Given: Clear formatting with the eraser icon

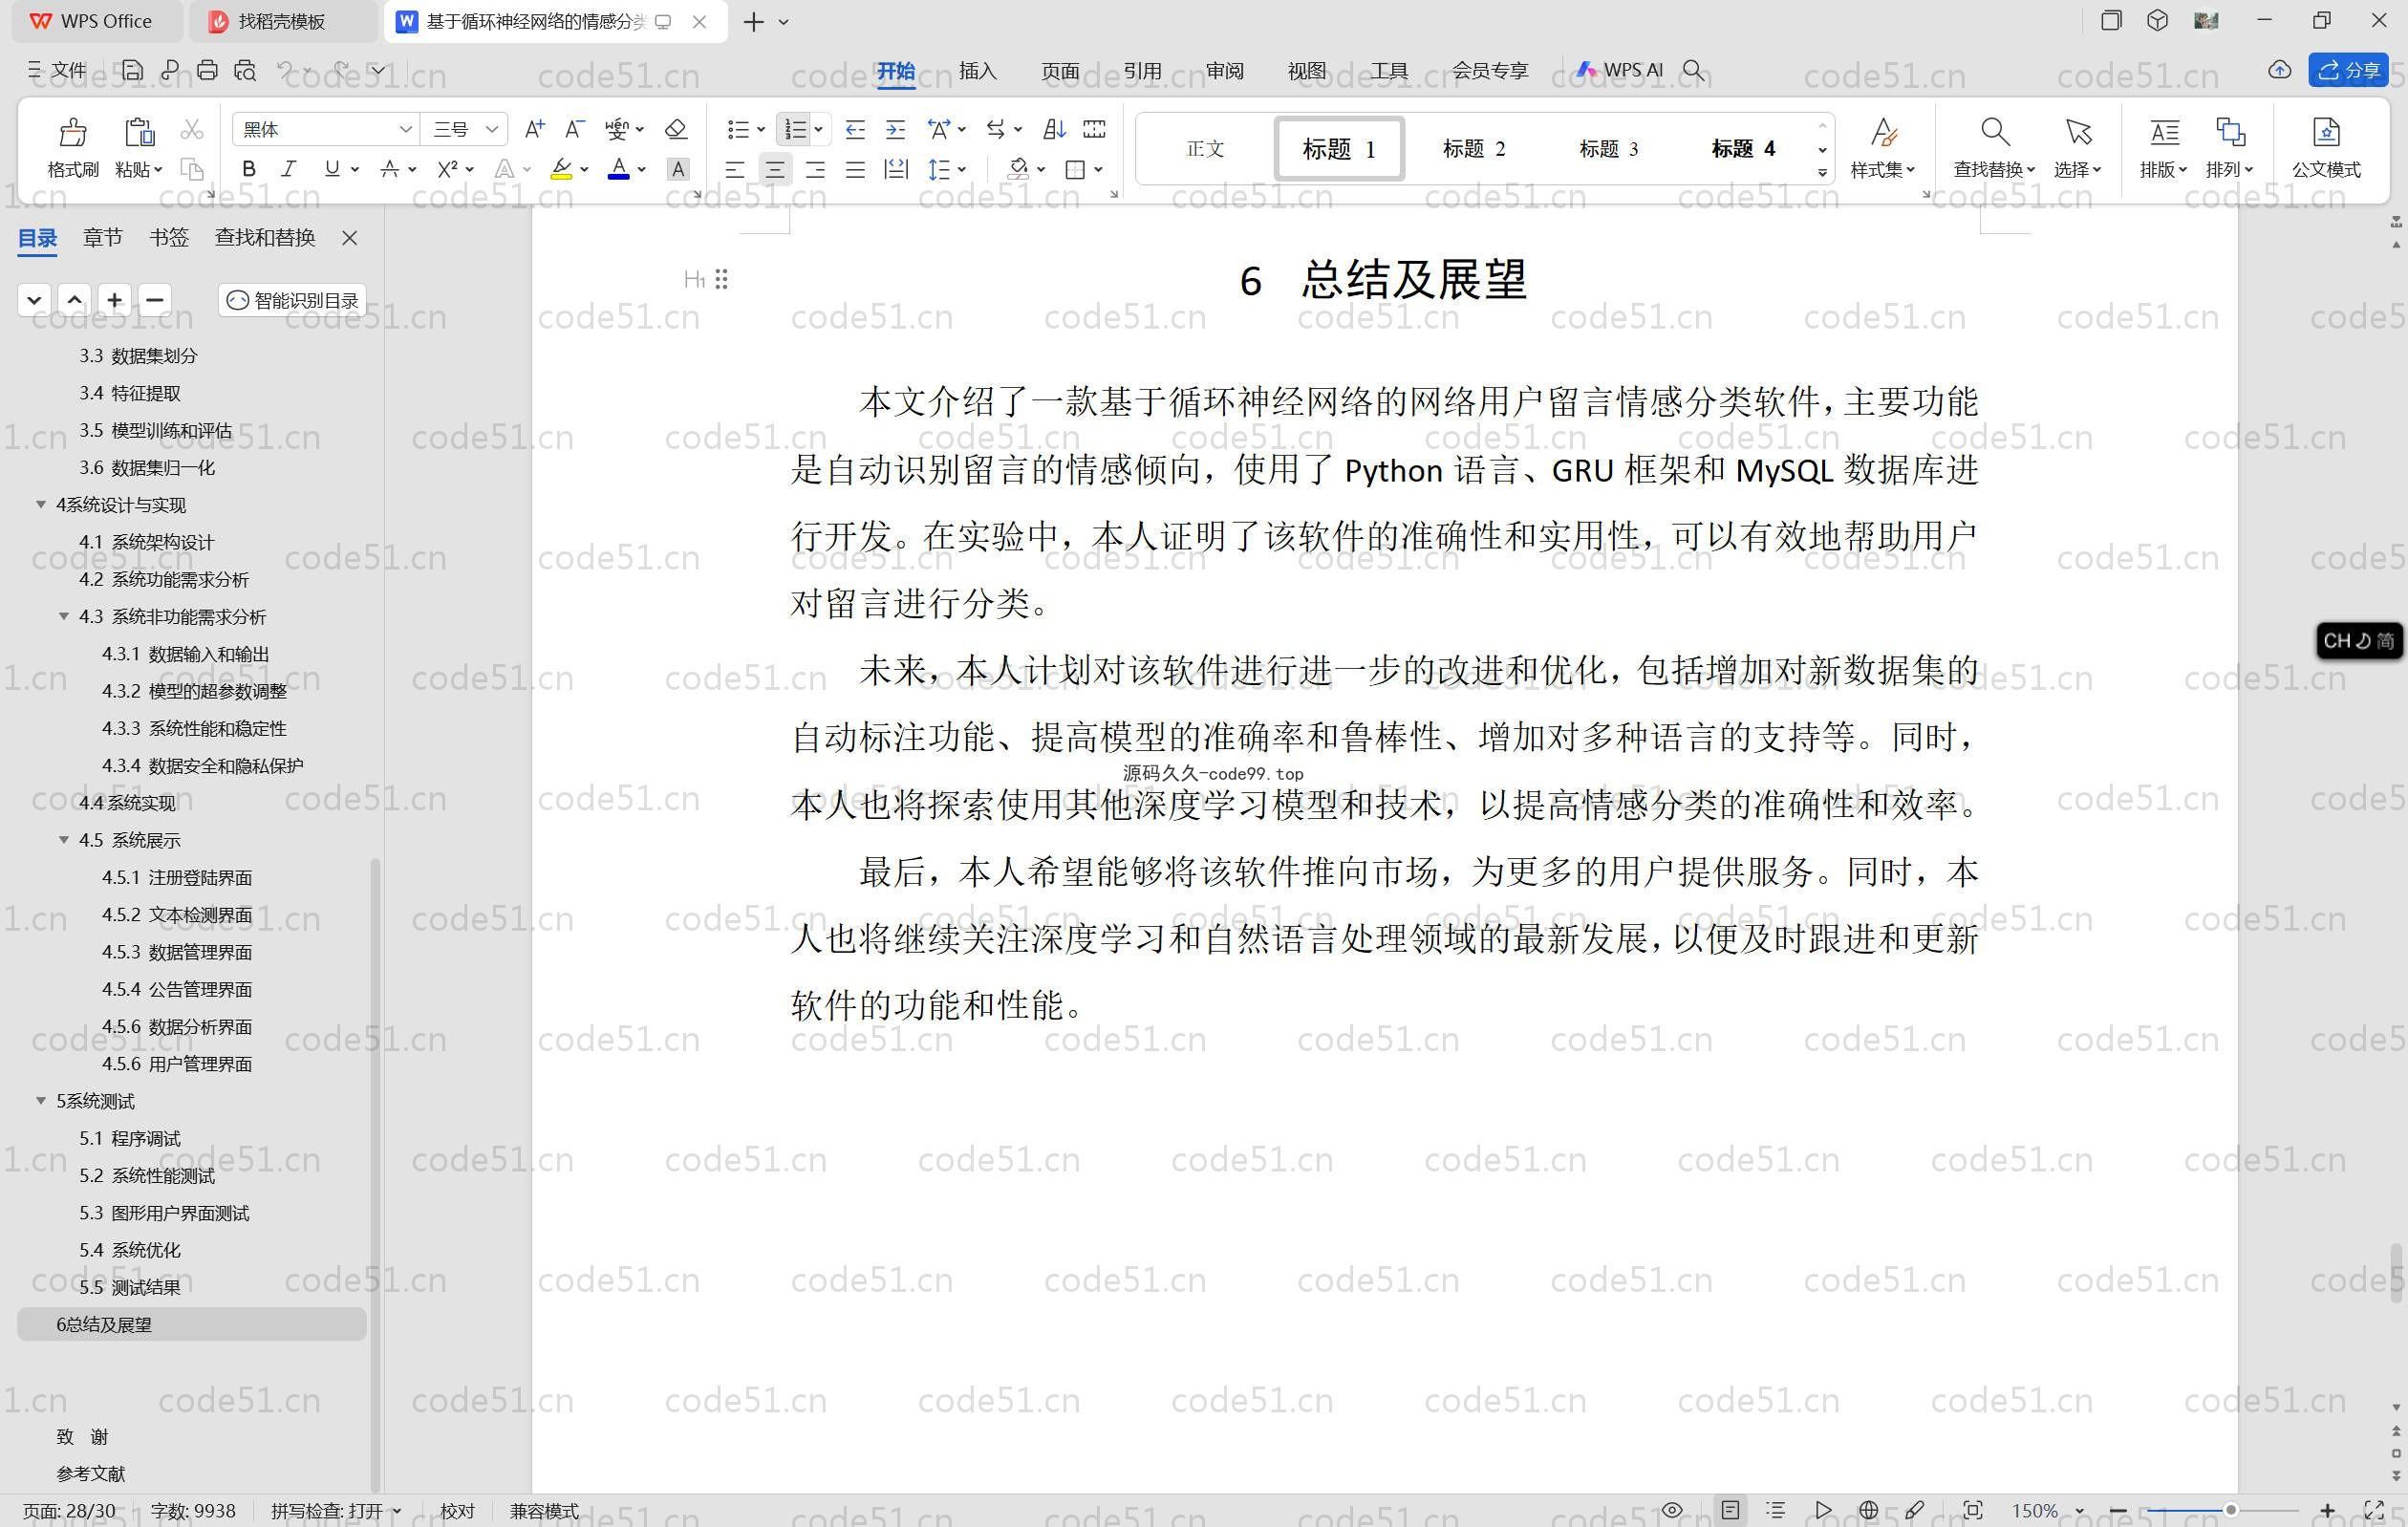Looking at the screenshot, I should tap(676, 129).
